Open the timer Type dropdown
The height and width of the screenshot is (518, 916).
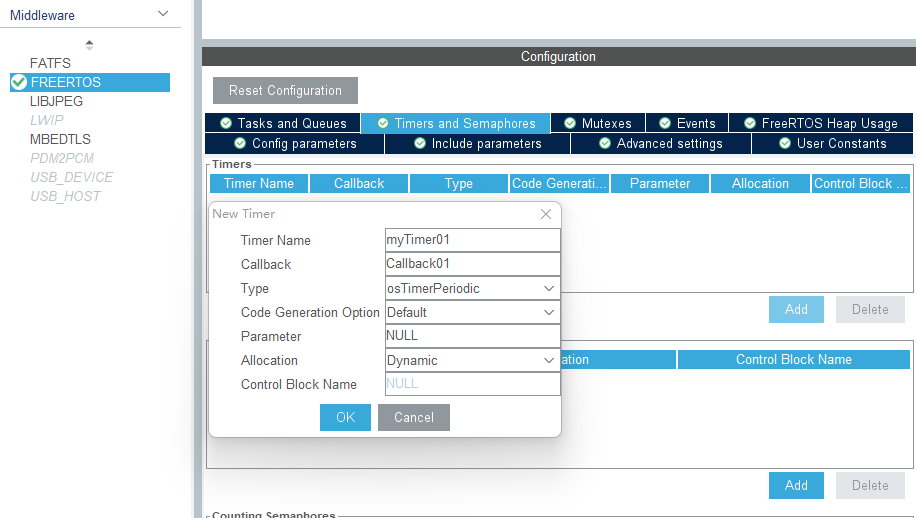472,288
